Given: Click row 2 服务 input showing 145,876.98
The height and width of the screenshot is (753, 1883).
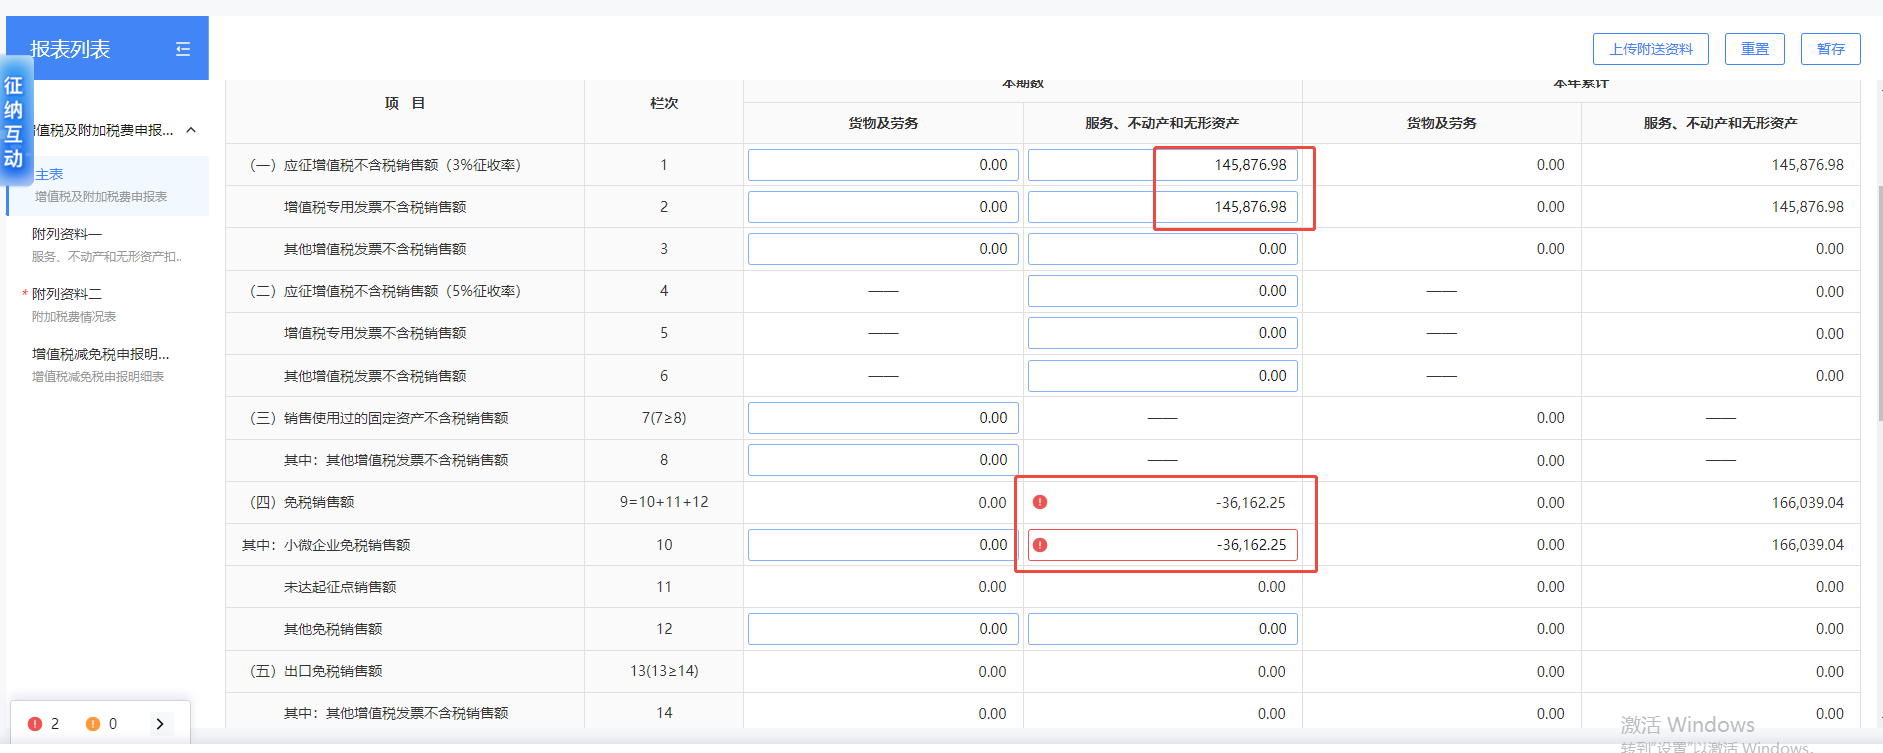Looking at the screenshot, I should 1162,207.
